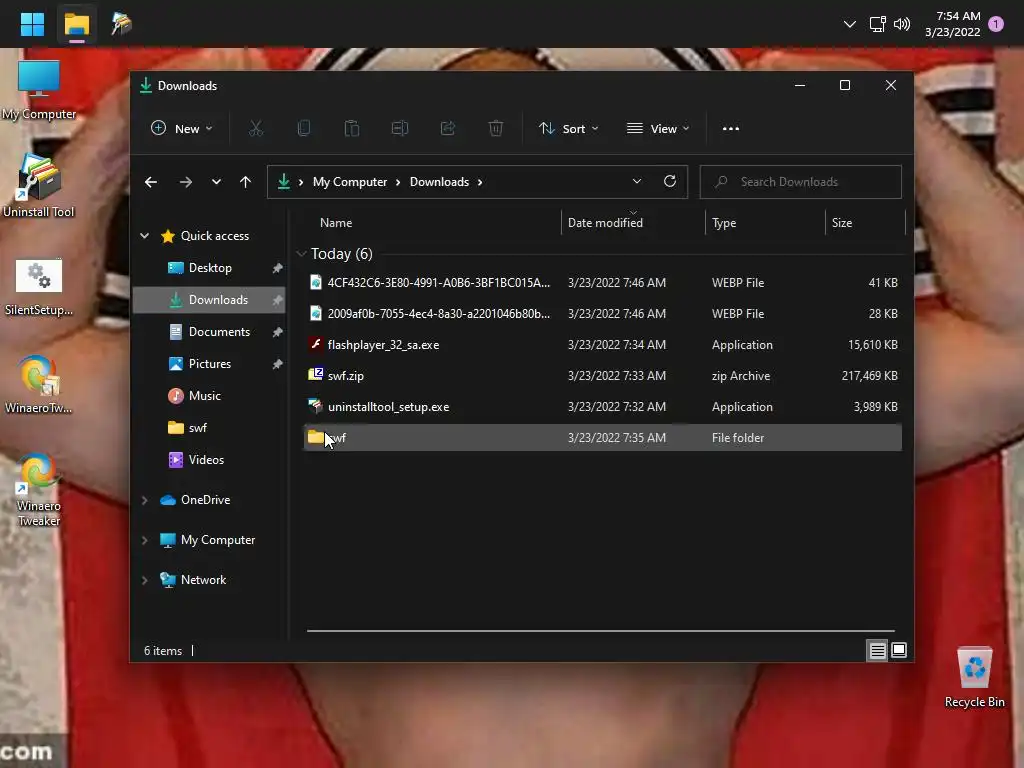The width and height of the screenshot is (1024, 768).
Task: Select My Computer desktop icon
Action: tap(39, 90)
